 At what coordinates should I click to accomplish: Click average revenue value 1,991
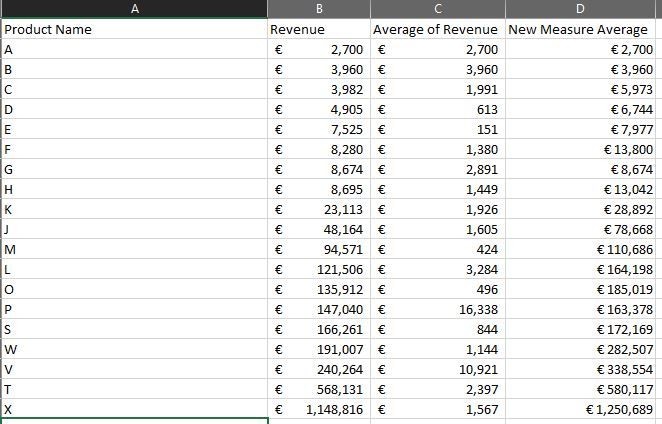point(438,90)
